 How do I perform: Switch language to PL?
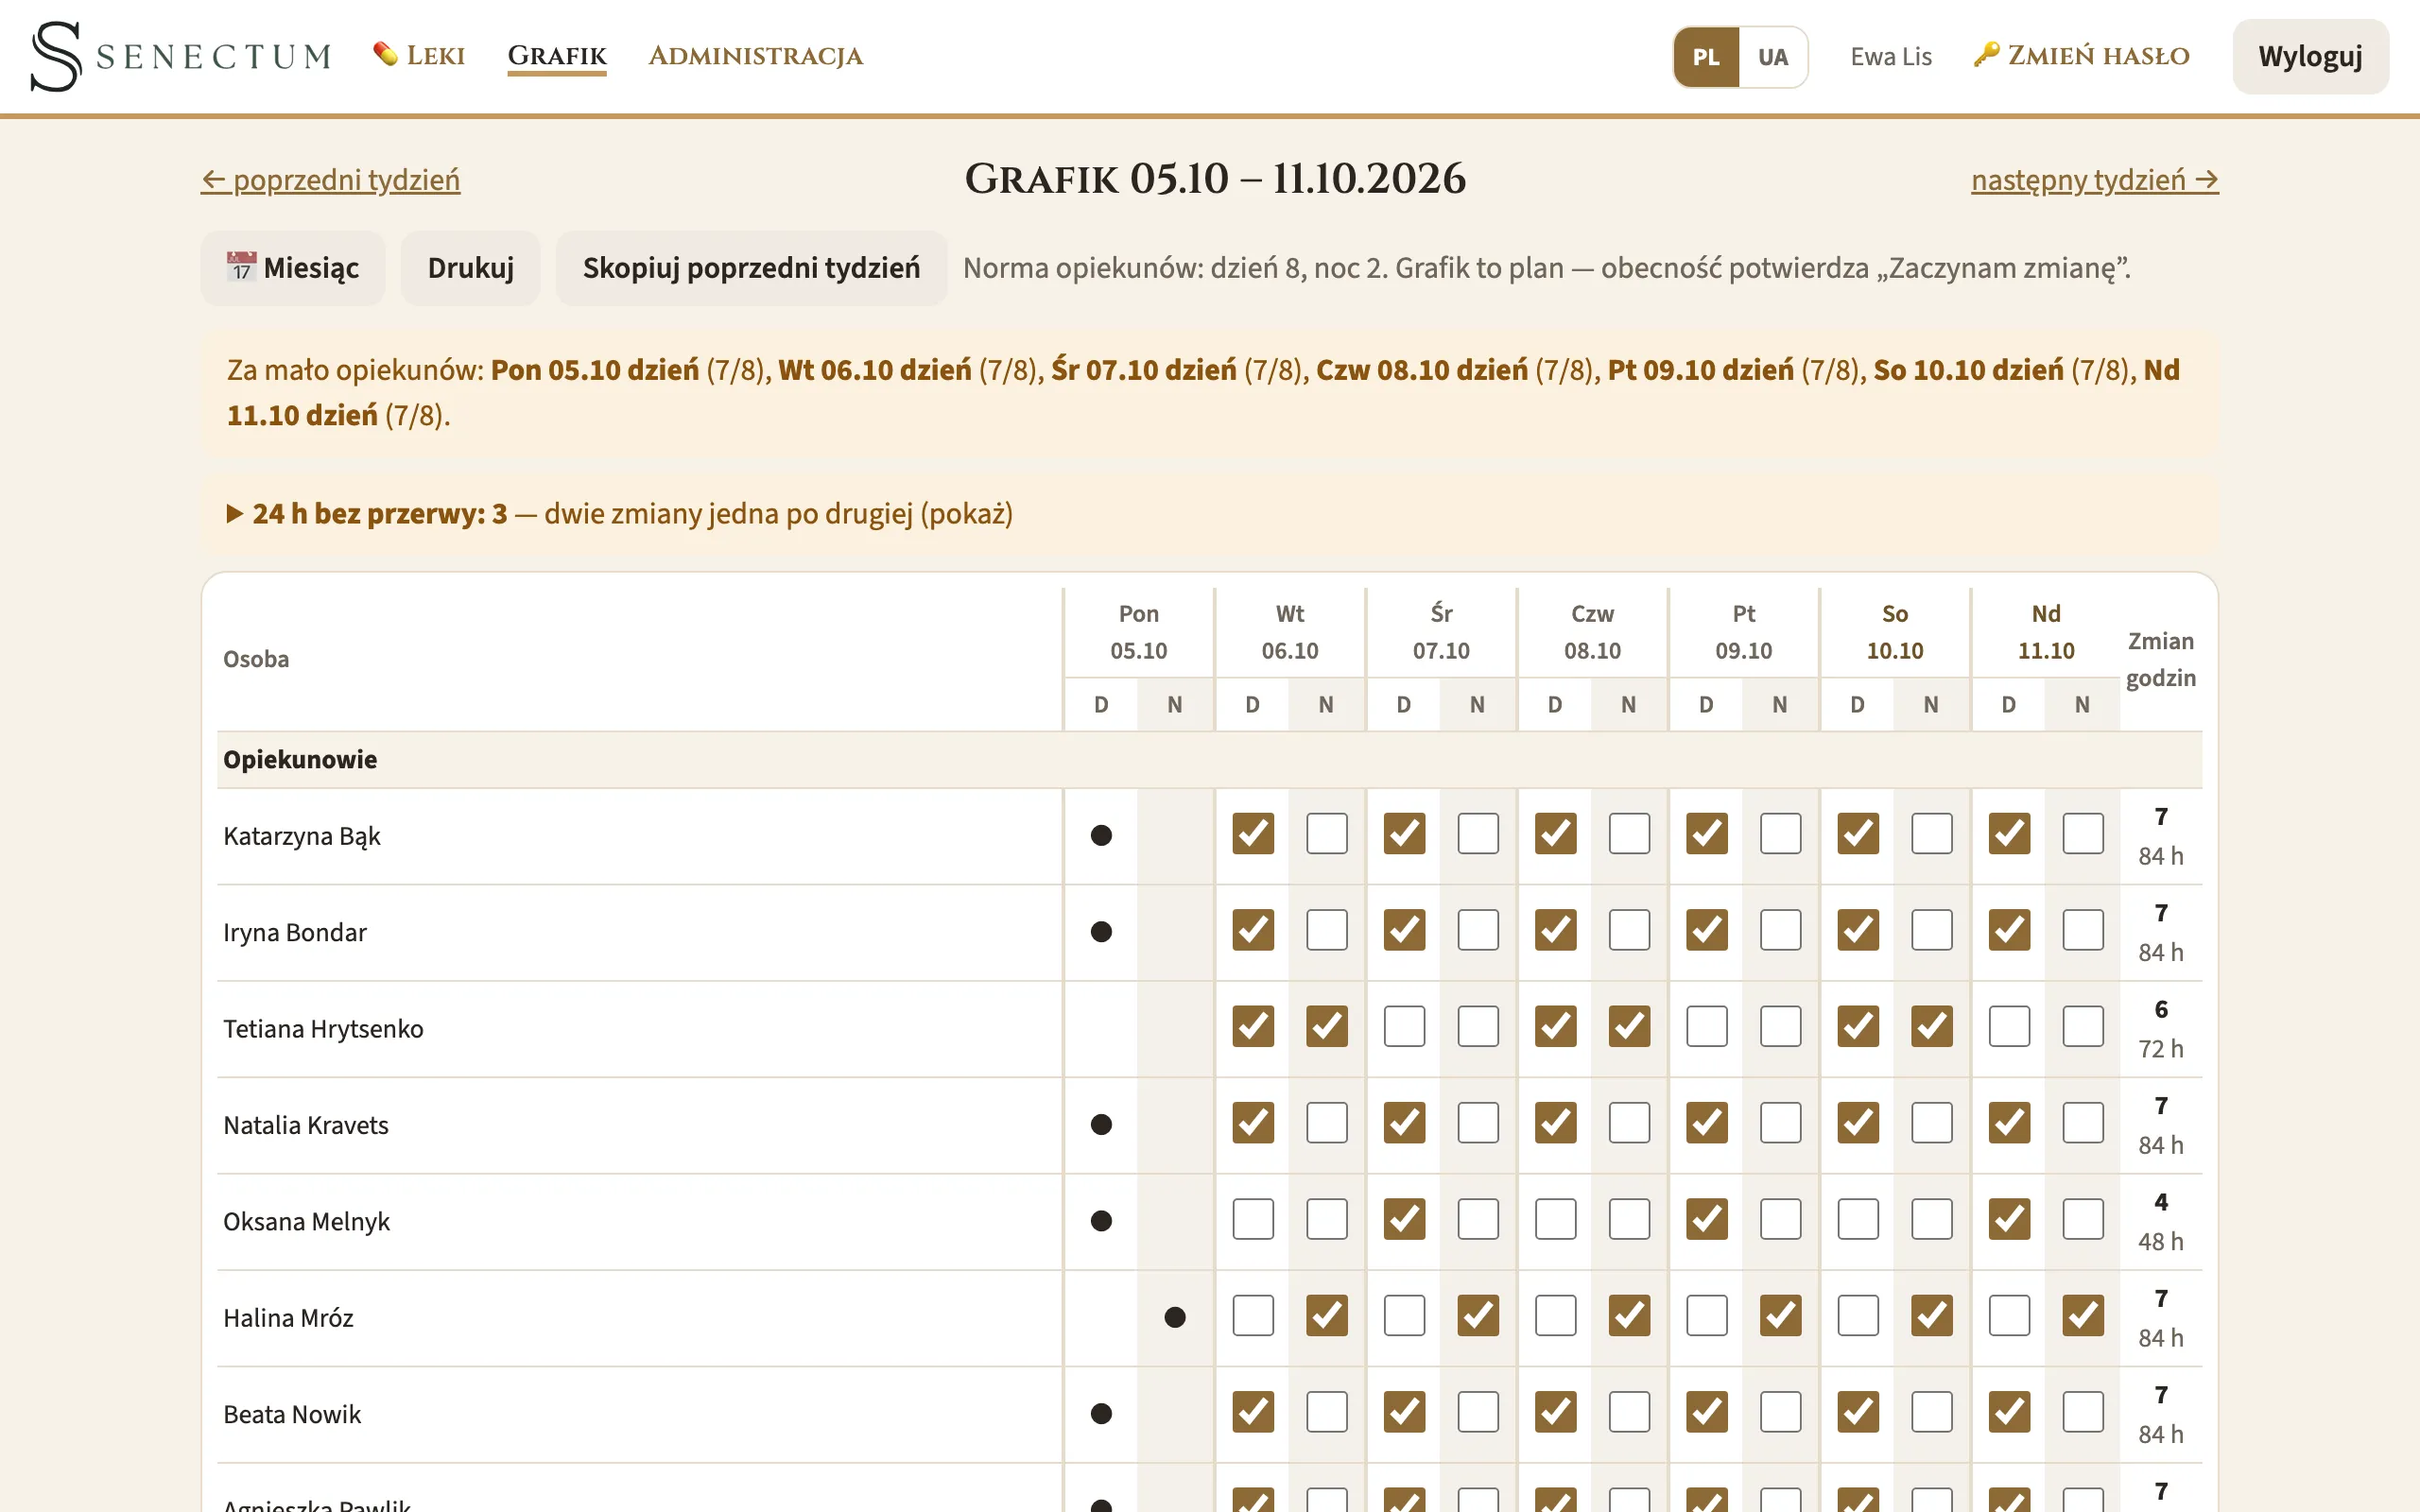[1706, 57]
